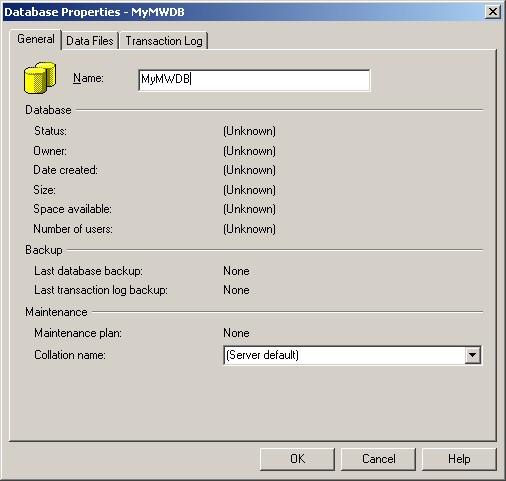Click the Name: label
The width and height of the screenshot is (506, 481).
pyautogui.click(x=88, y=78)
